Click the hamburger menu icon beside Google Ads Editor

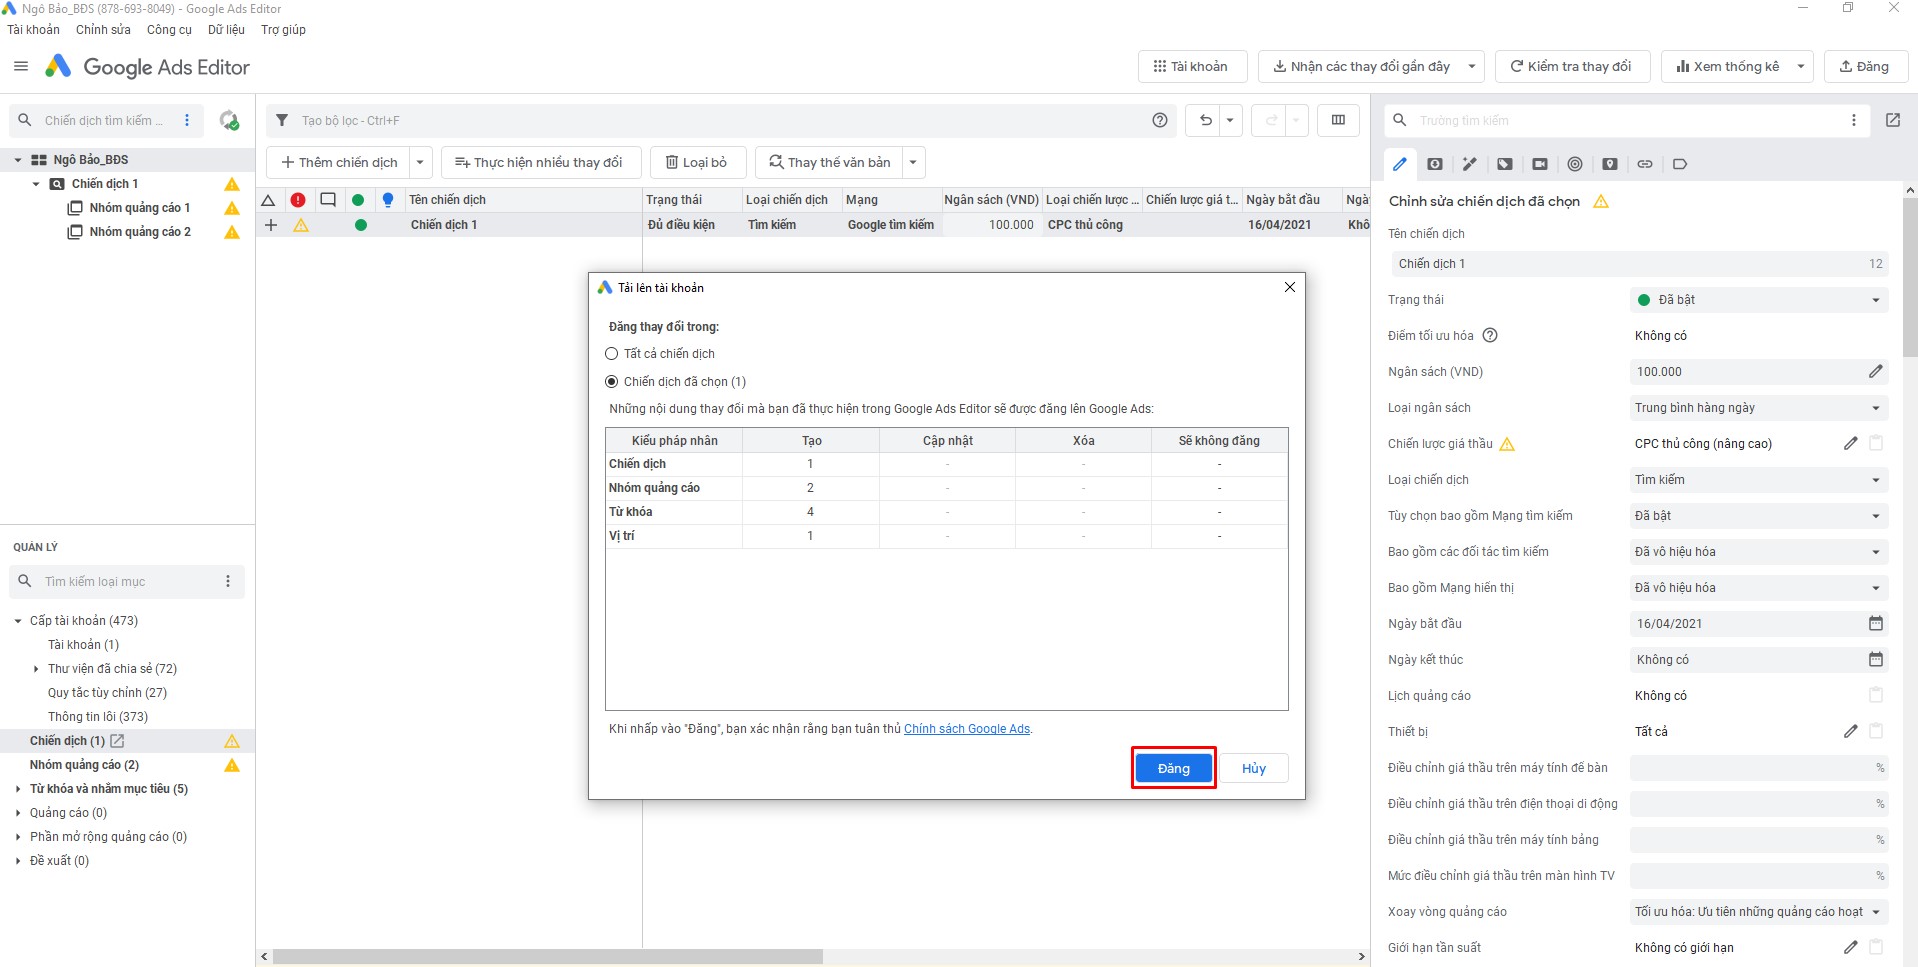point(21,67)
